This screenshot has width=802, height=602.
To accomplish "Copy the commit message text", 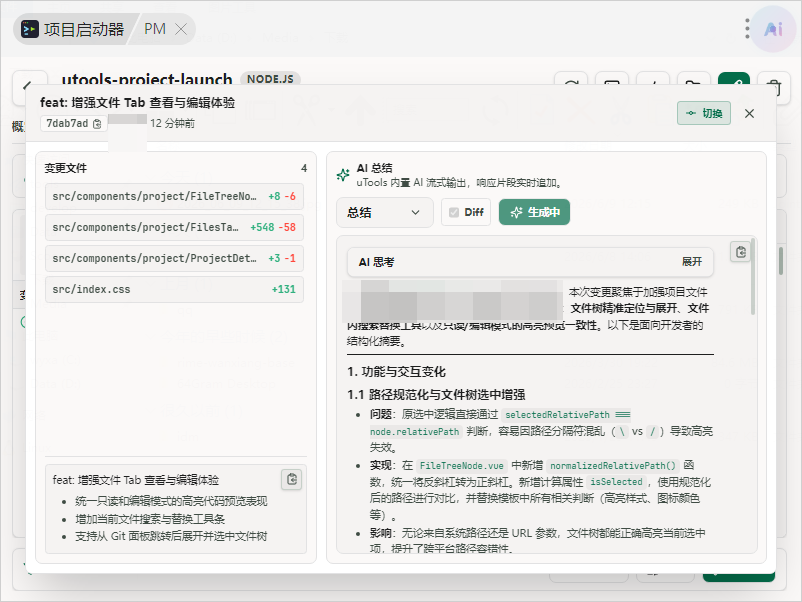I will click(292, 479).
